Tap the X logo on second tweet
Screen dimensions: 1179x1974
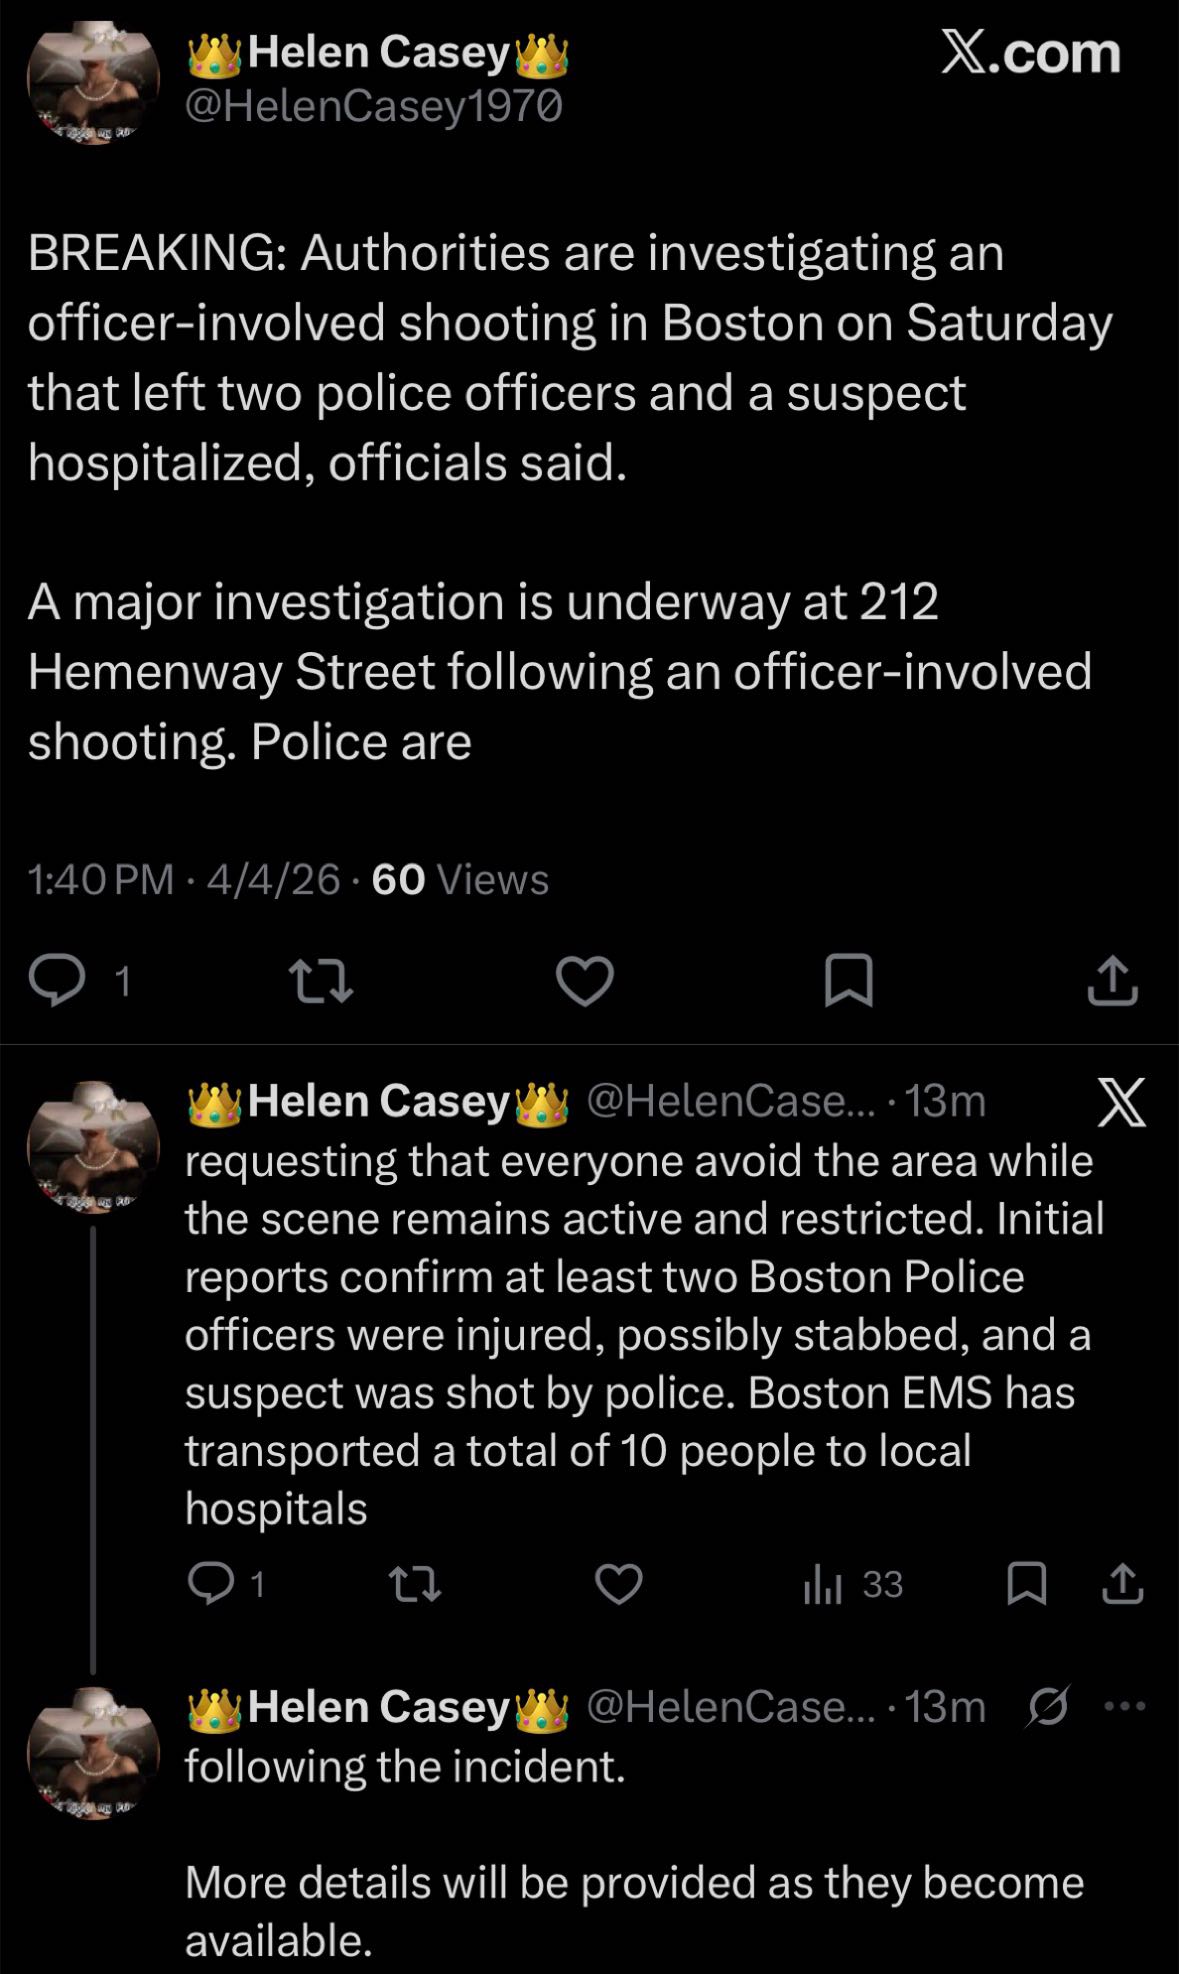(x=1121, y=1103)
